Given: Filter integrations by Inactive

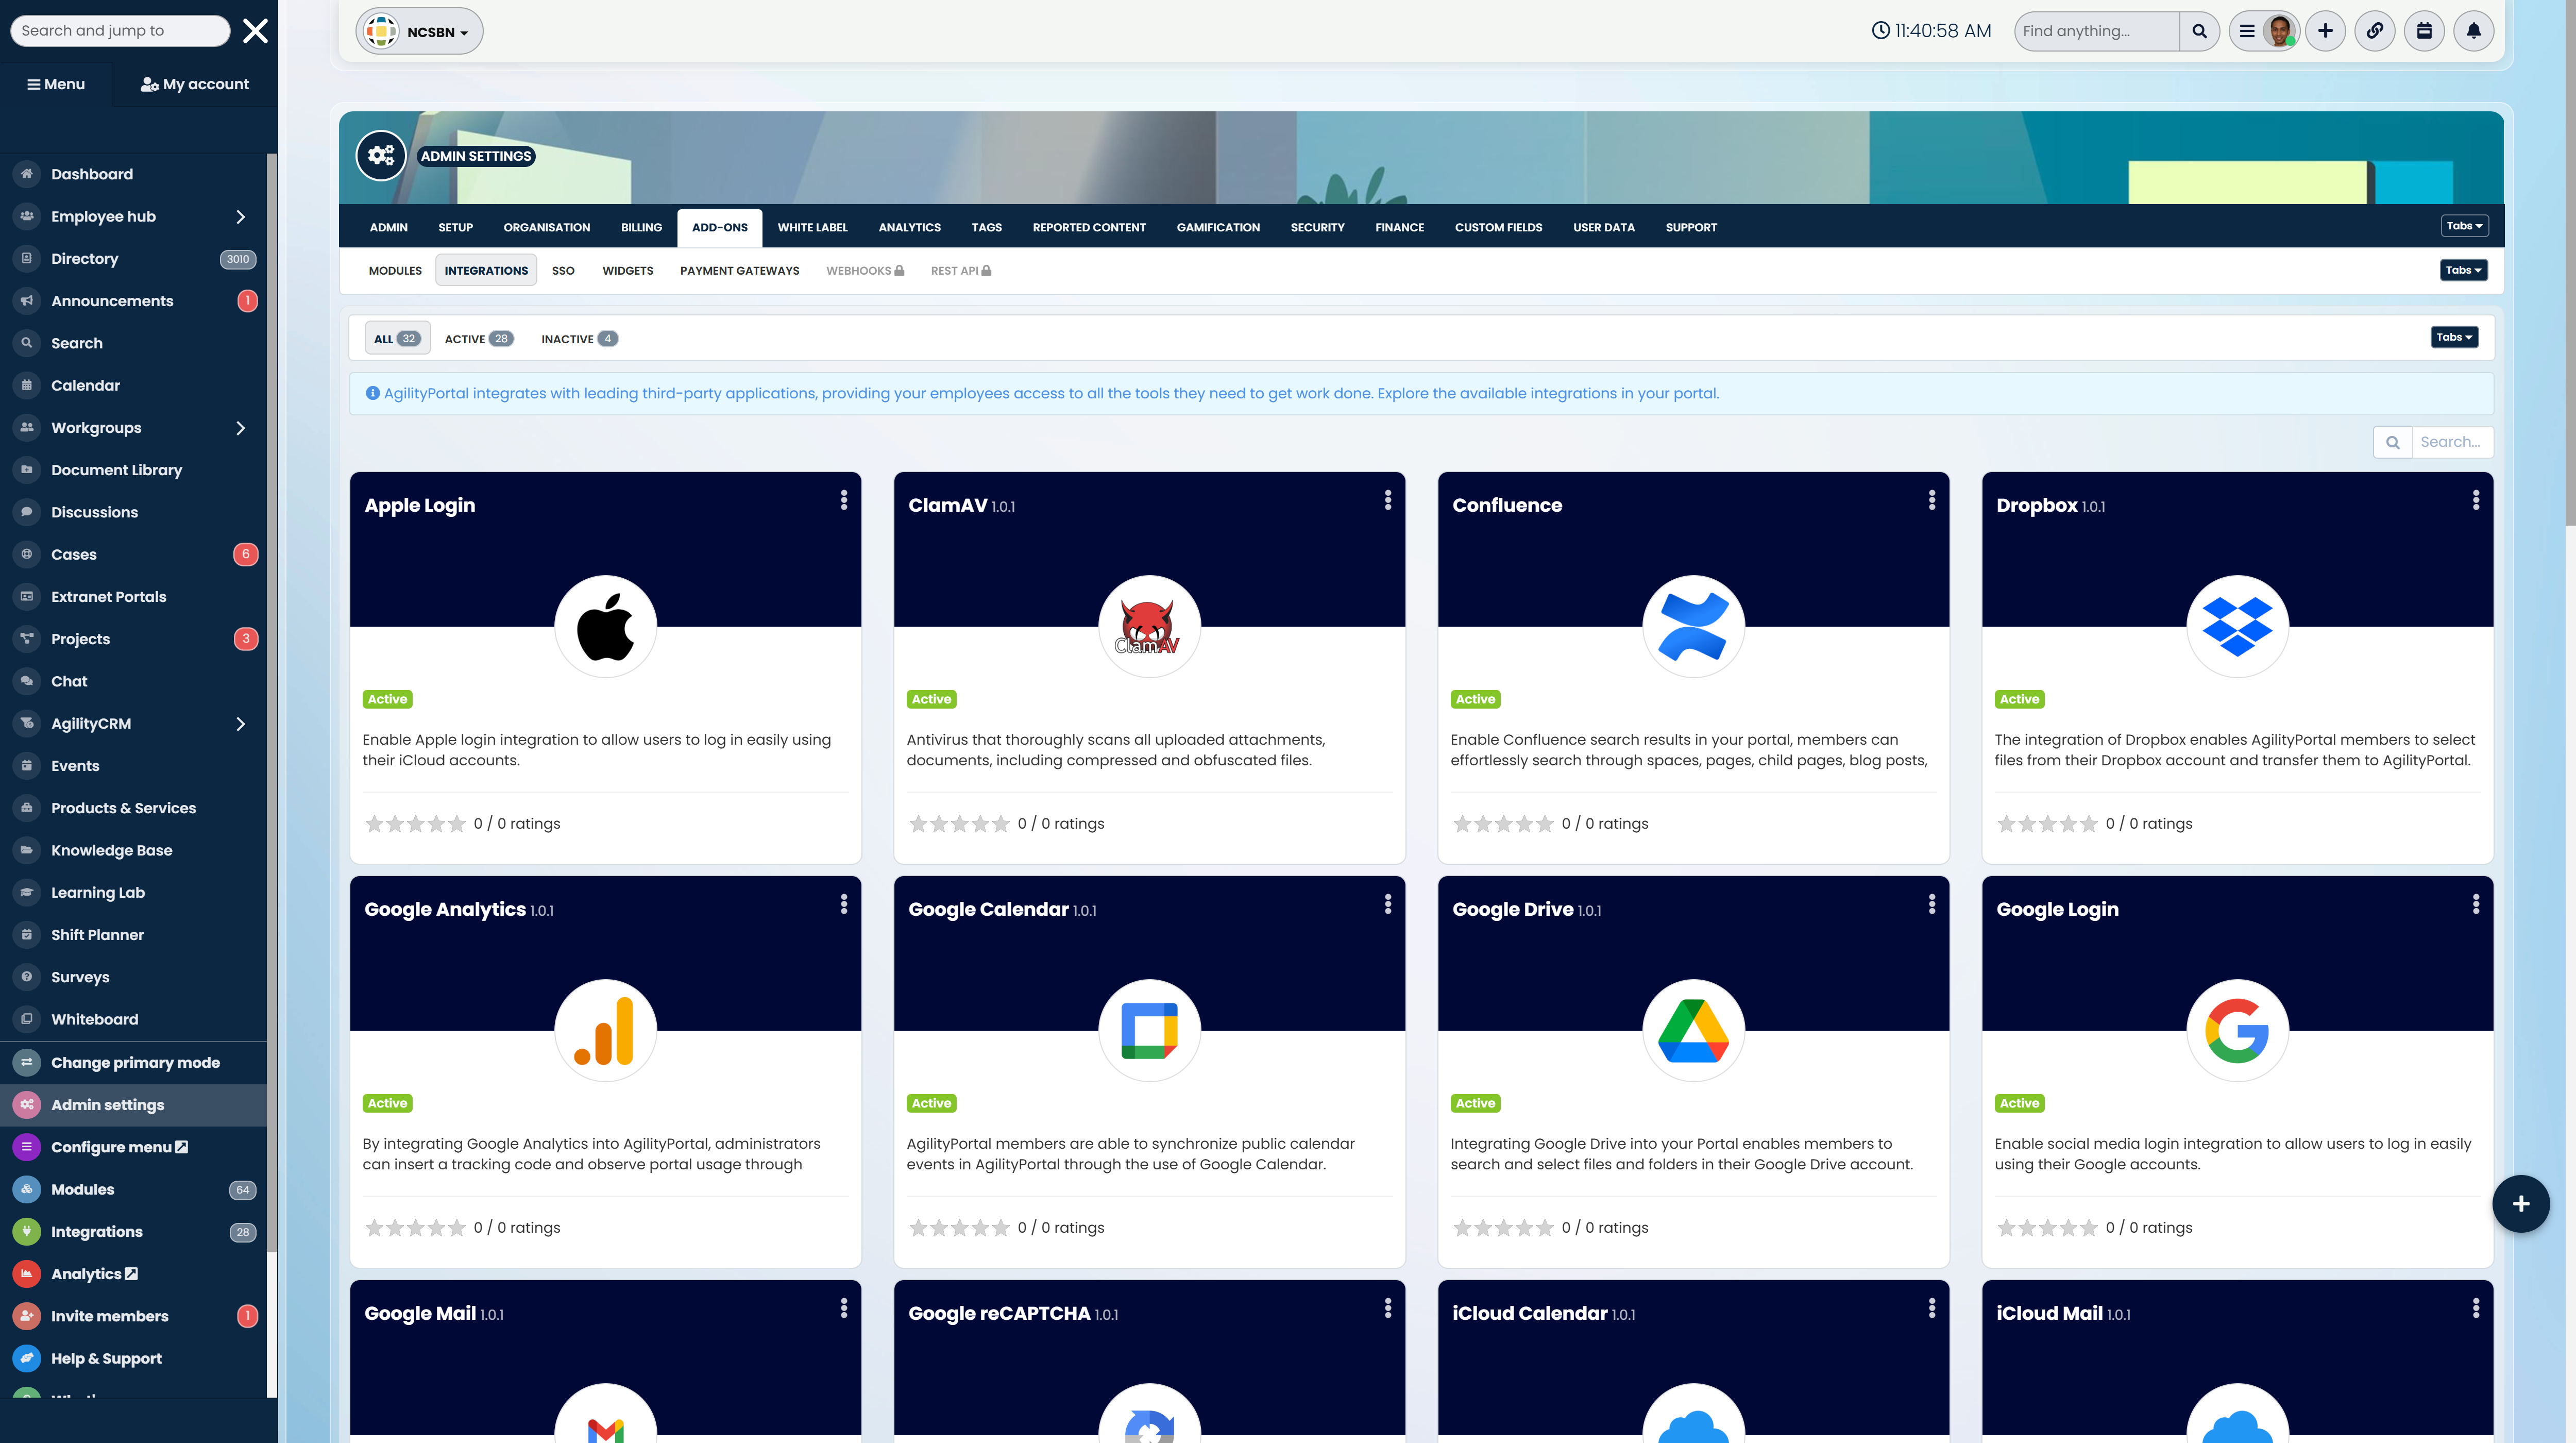Looking at the screenshot, I should click(578, 339).
